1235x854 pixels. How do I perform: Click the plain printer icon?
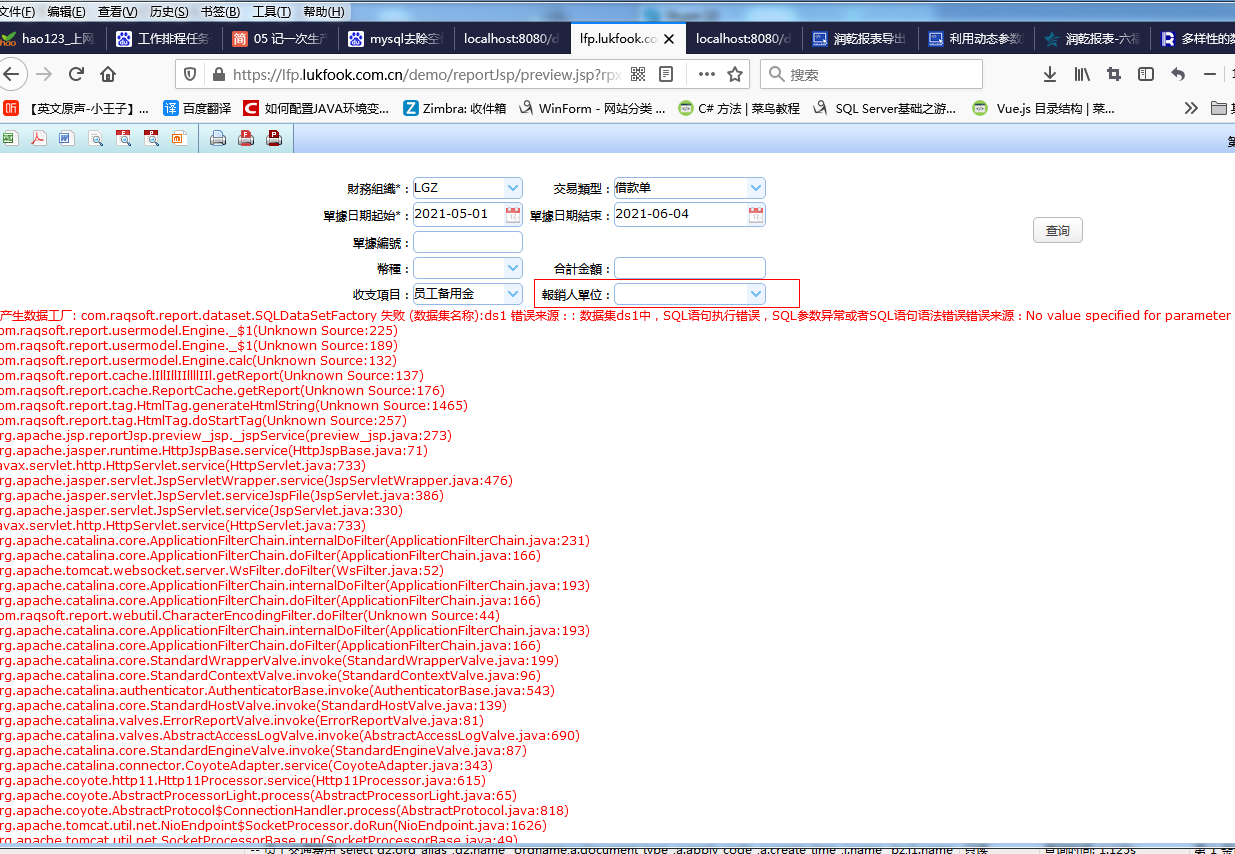(x=217, y=139)
